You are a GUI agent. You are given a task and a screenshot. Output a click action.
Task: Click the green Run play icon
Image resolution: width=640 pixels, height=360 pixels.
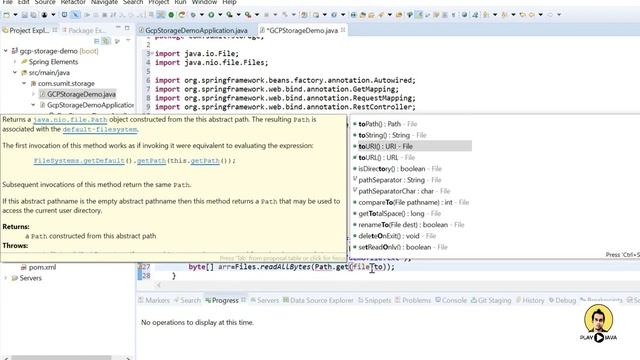pyautogui.click(x=211, y=15)
